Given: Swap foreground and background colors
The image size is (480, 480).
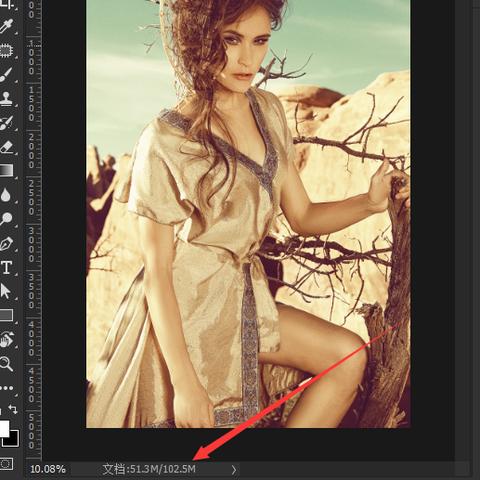Looking at the screenshot, I should coord(13,409).
